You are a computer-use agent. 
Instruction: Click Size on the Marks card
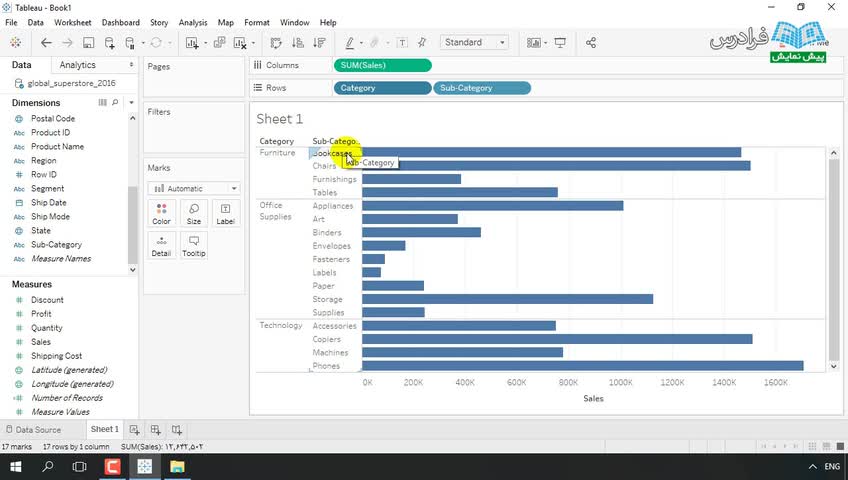194,214
